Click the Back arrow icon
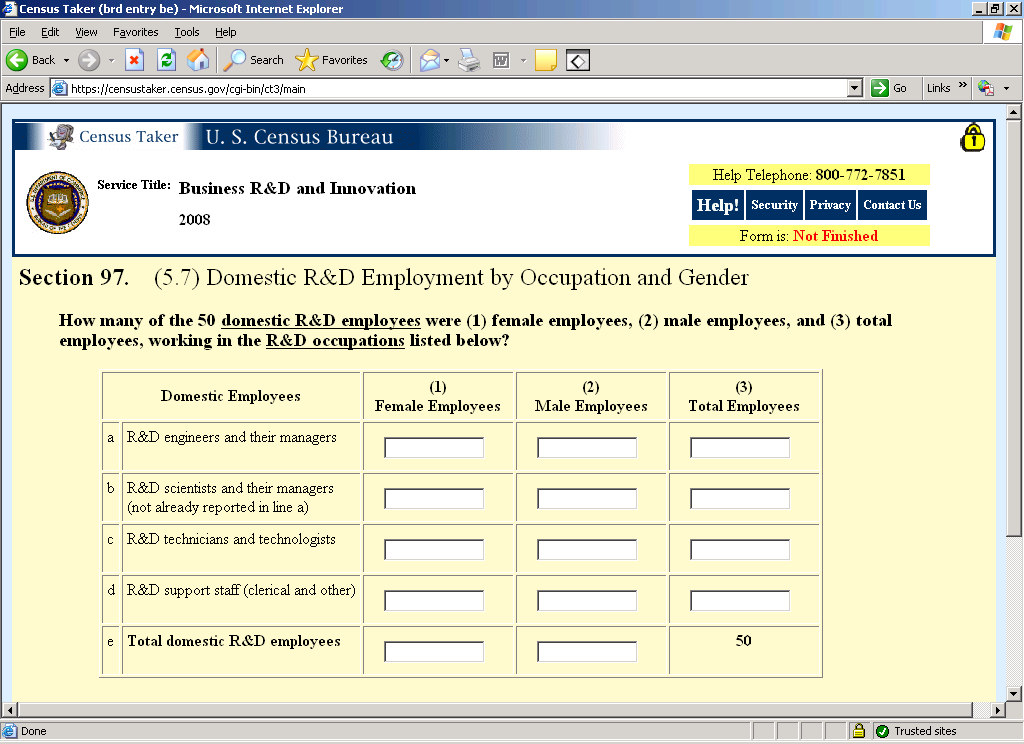The image size is (1024, 744). 17,60
